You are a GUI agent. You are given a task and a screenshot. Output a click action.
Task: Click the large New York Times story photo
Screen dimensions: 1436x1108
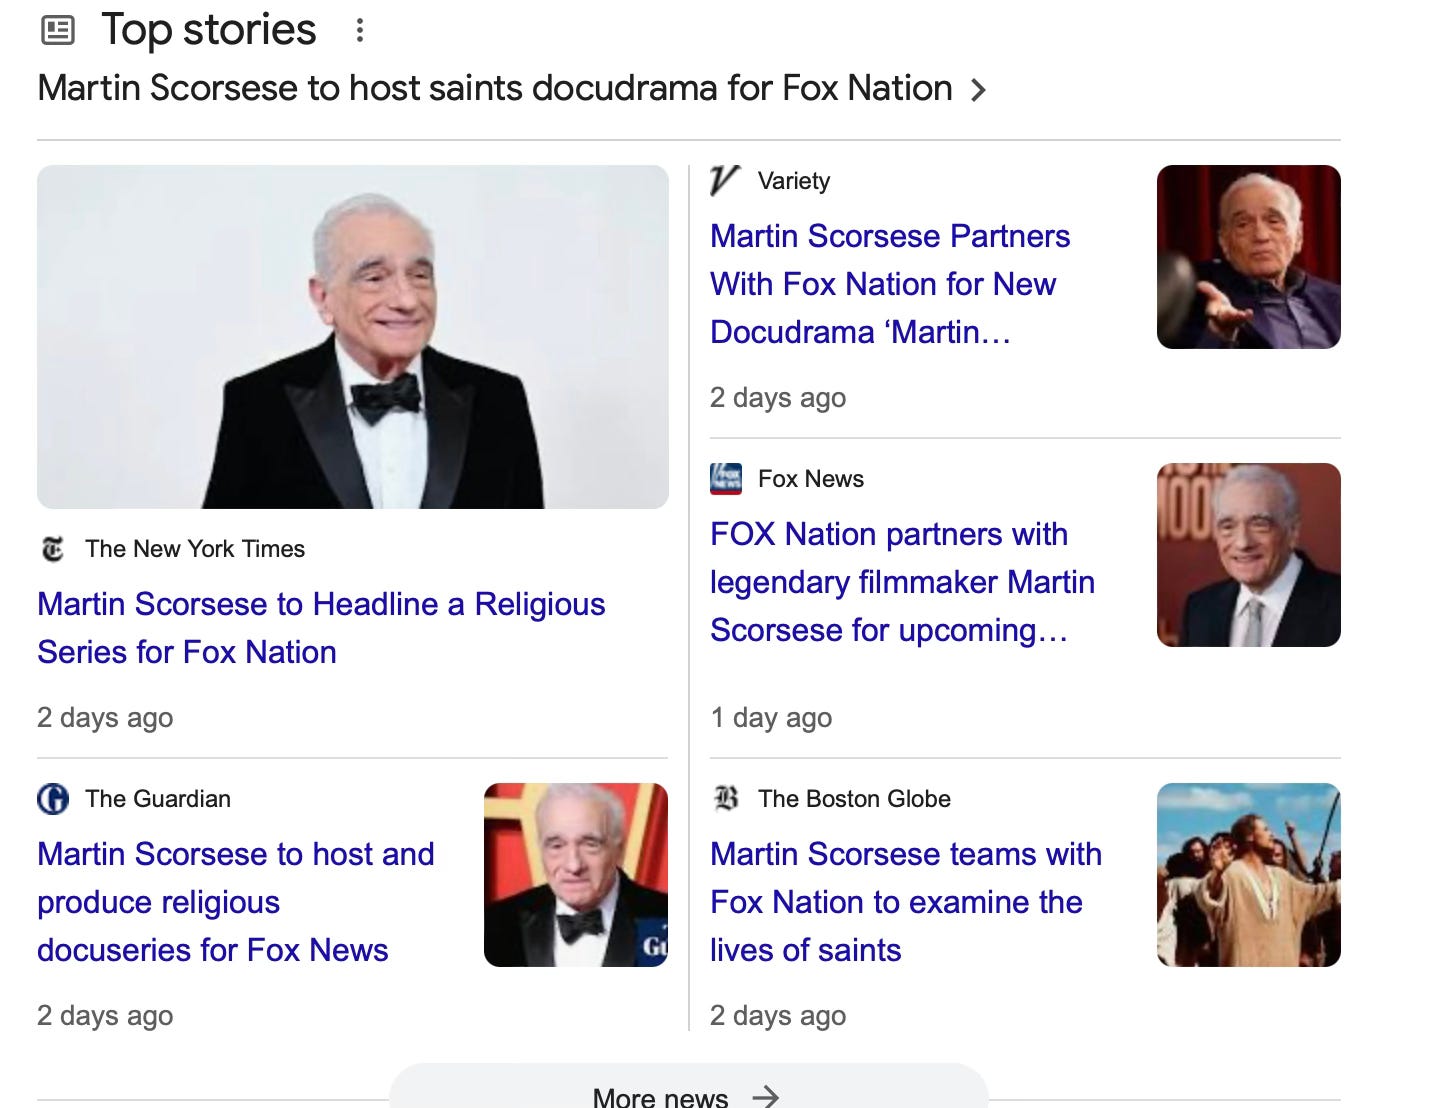point(353,337)
